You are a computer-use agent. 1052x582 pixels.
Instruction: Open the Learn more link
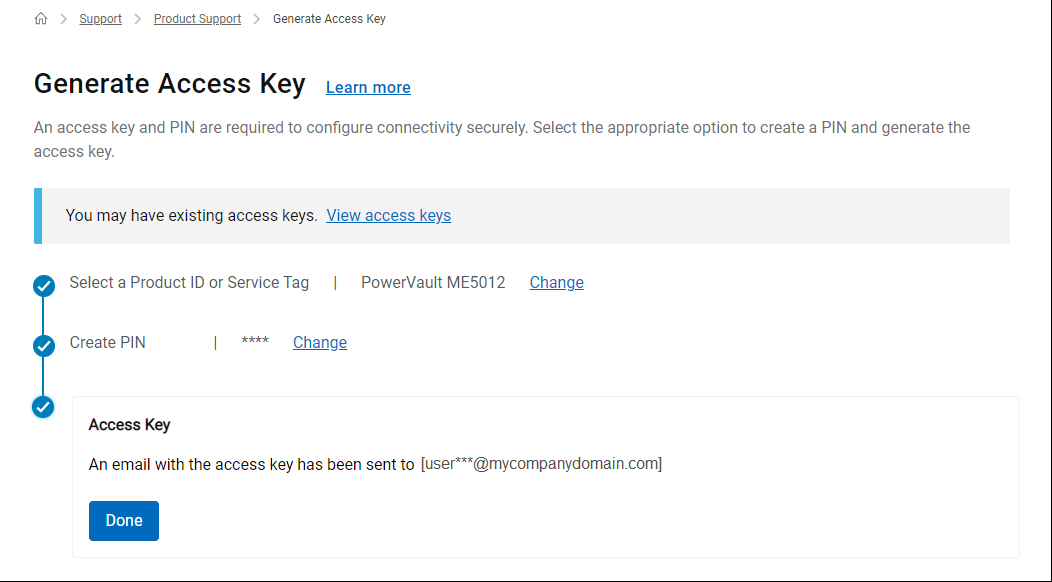368,88
